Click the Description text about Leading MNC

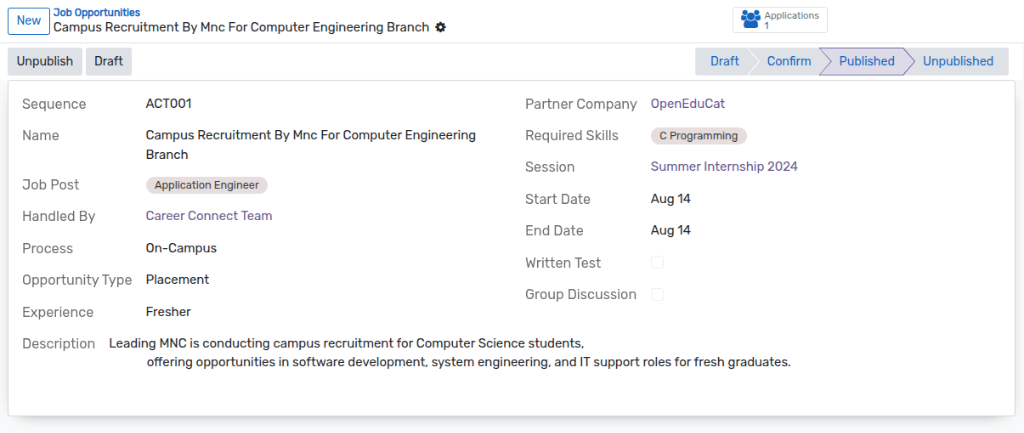(x=450, y=353)
